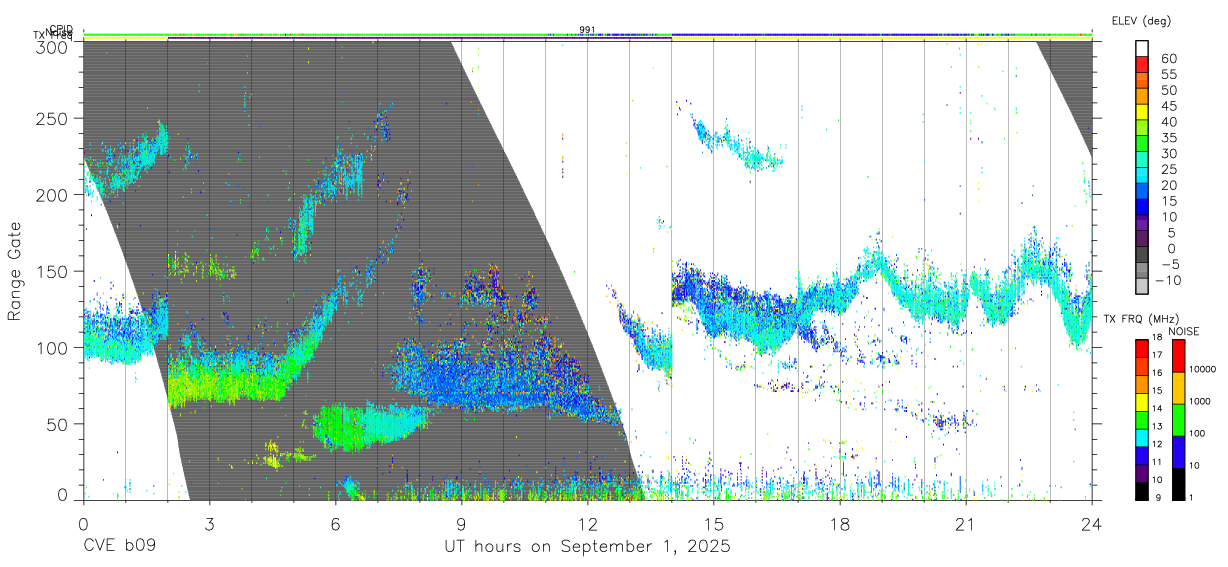Select the red swatch in the TX FRQ legend
The height and width of the screenshot is (567, 1228).
[1142, 348]
